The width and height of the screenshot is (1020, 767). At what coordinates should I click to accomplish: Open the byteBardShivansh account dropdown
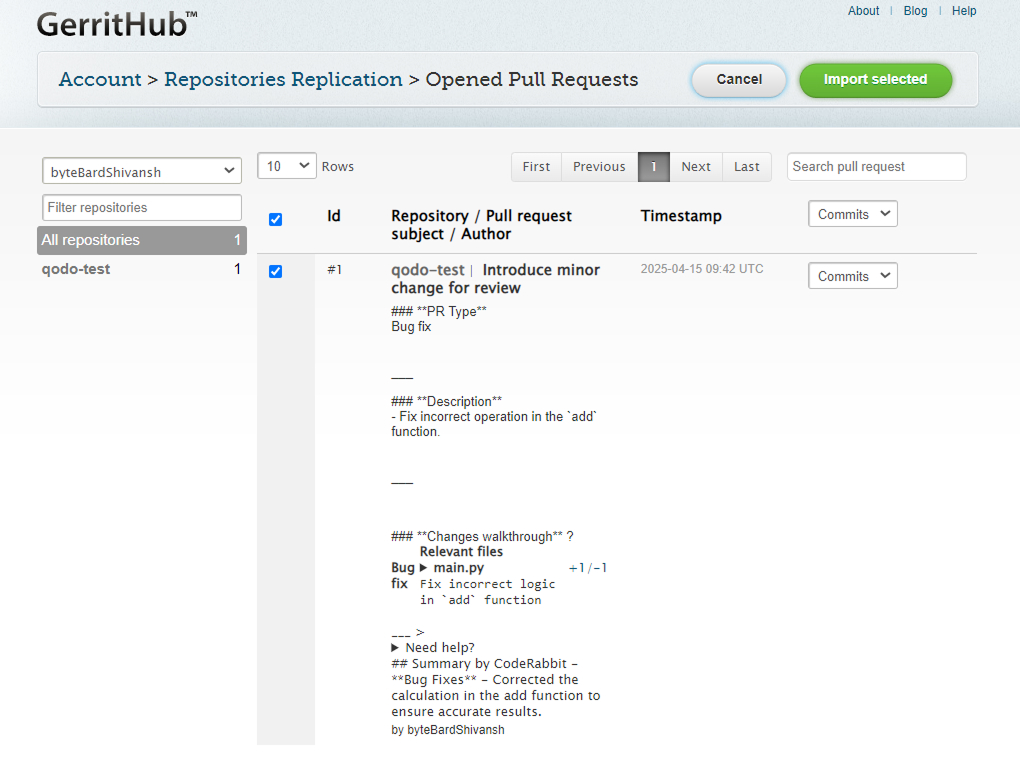[142, 171]
